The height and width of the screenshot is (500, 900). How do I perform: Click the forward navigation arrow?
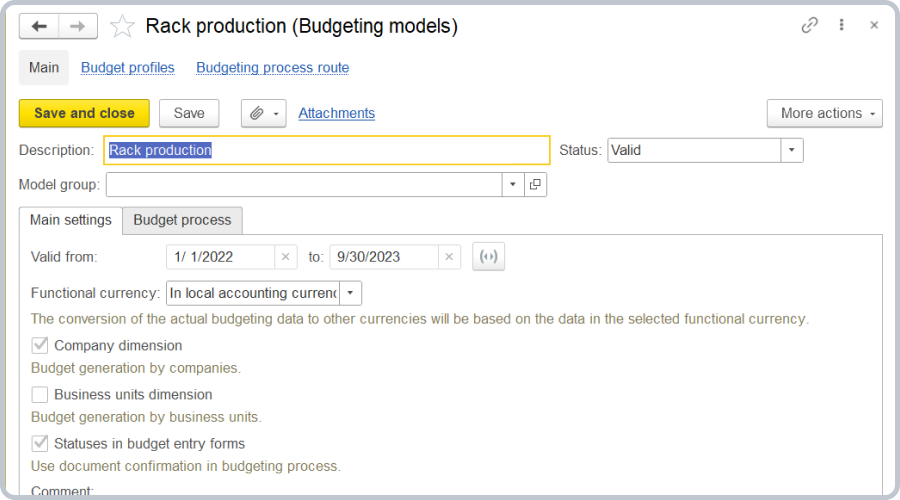click(78, 27)
